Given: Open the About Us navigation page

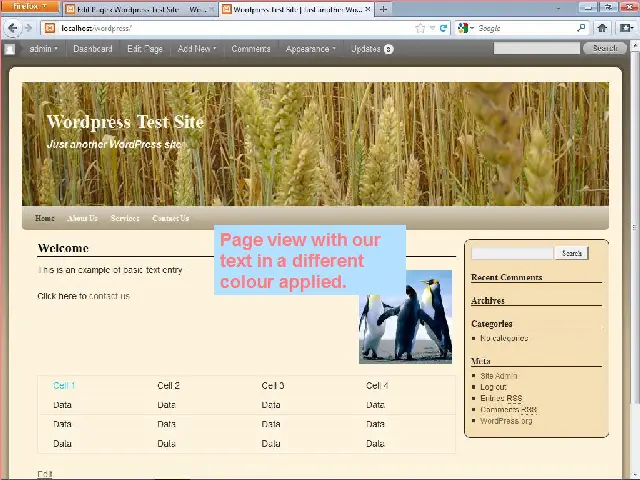Looking at the screenshot, I should (x=82, y=218).
